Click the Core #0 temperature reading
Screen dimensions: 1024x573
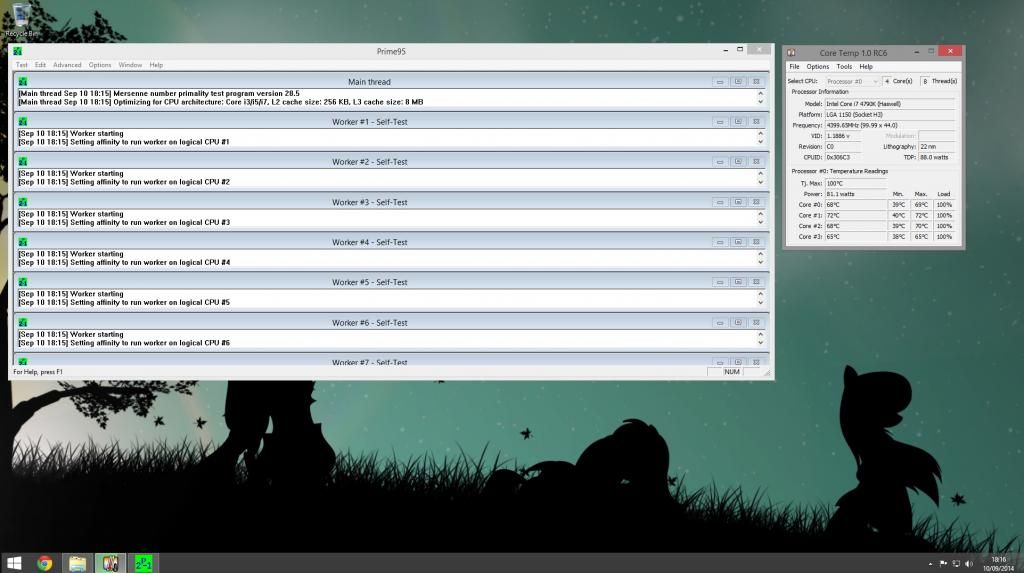[x=856, y=205]
